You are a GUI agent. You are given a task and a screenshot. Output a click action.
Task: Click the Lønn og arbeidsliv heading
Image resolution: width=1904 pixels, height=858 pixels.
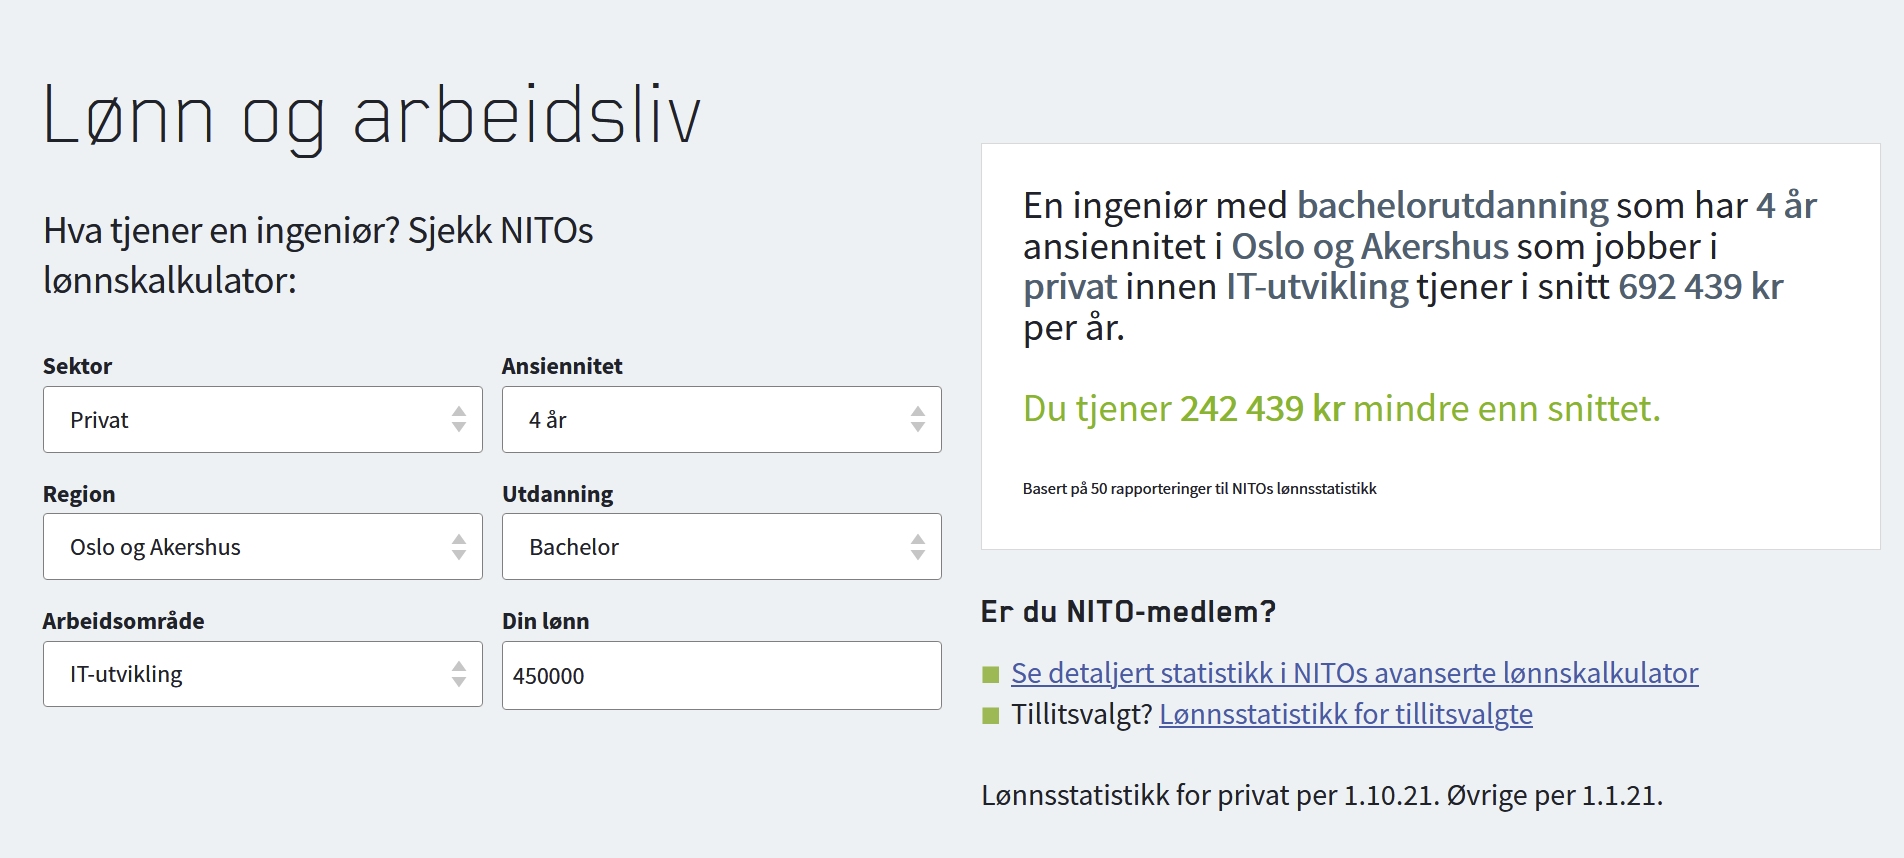pos(372,117)
